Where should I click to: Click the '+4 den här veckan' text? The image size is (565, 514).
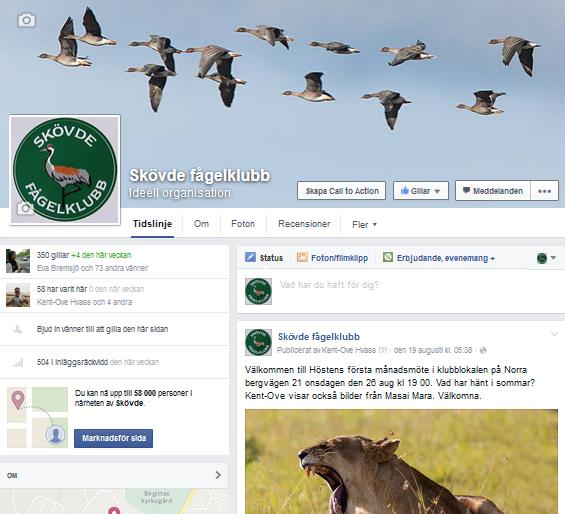point(101,255)
